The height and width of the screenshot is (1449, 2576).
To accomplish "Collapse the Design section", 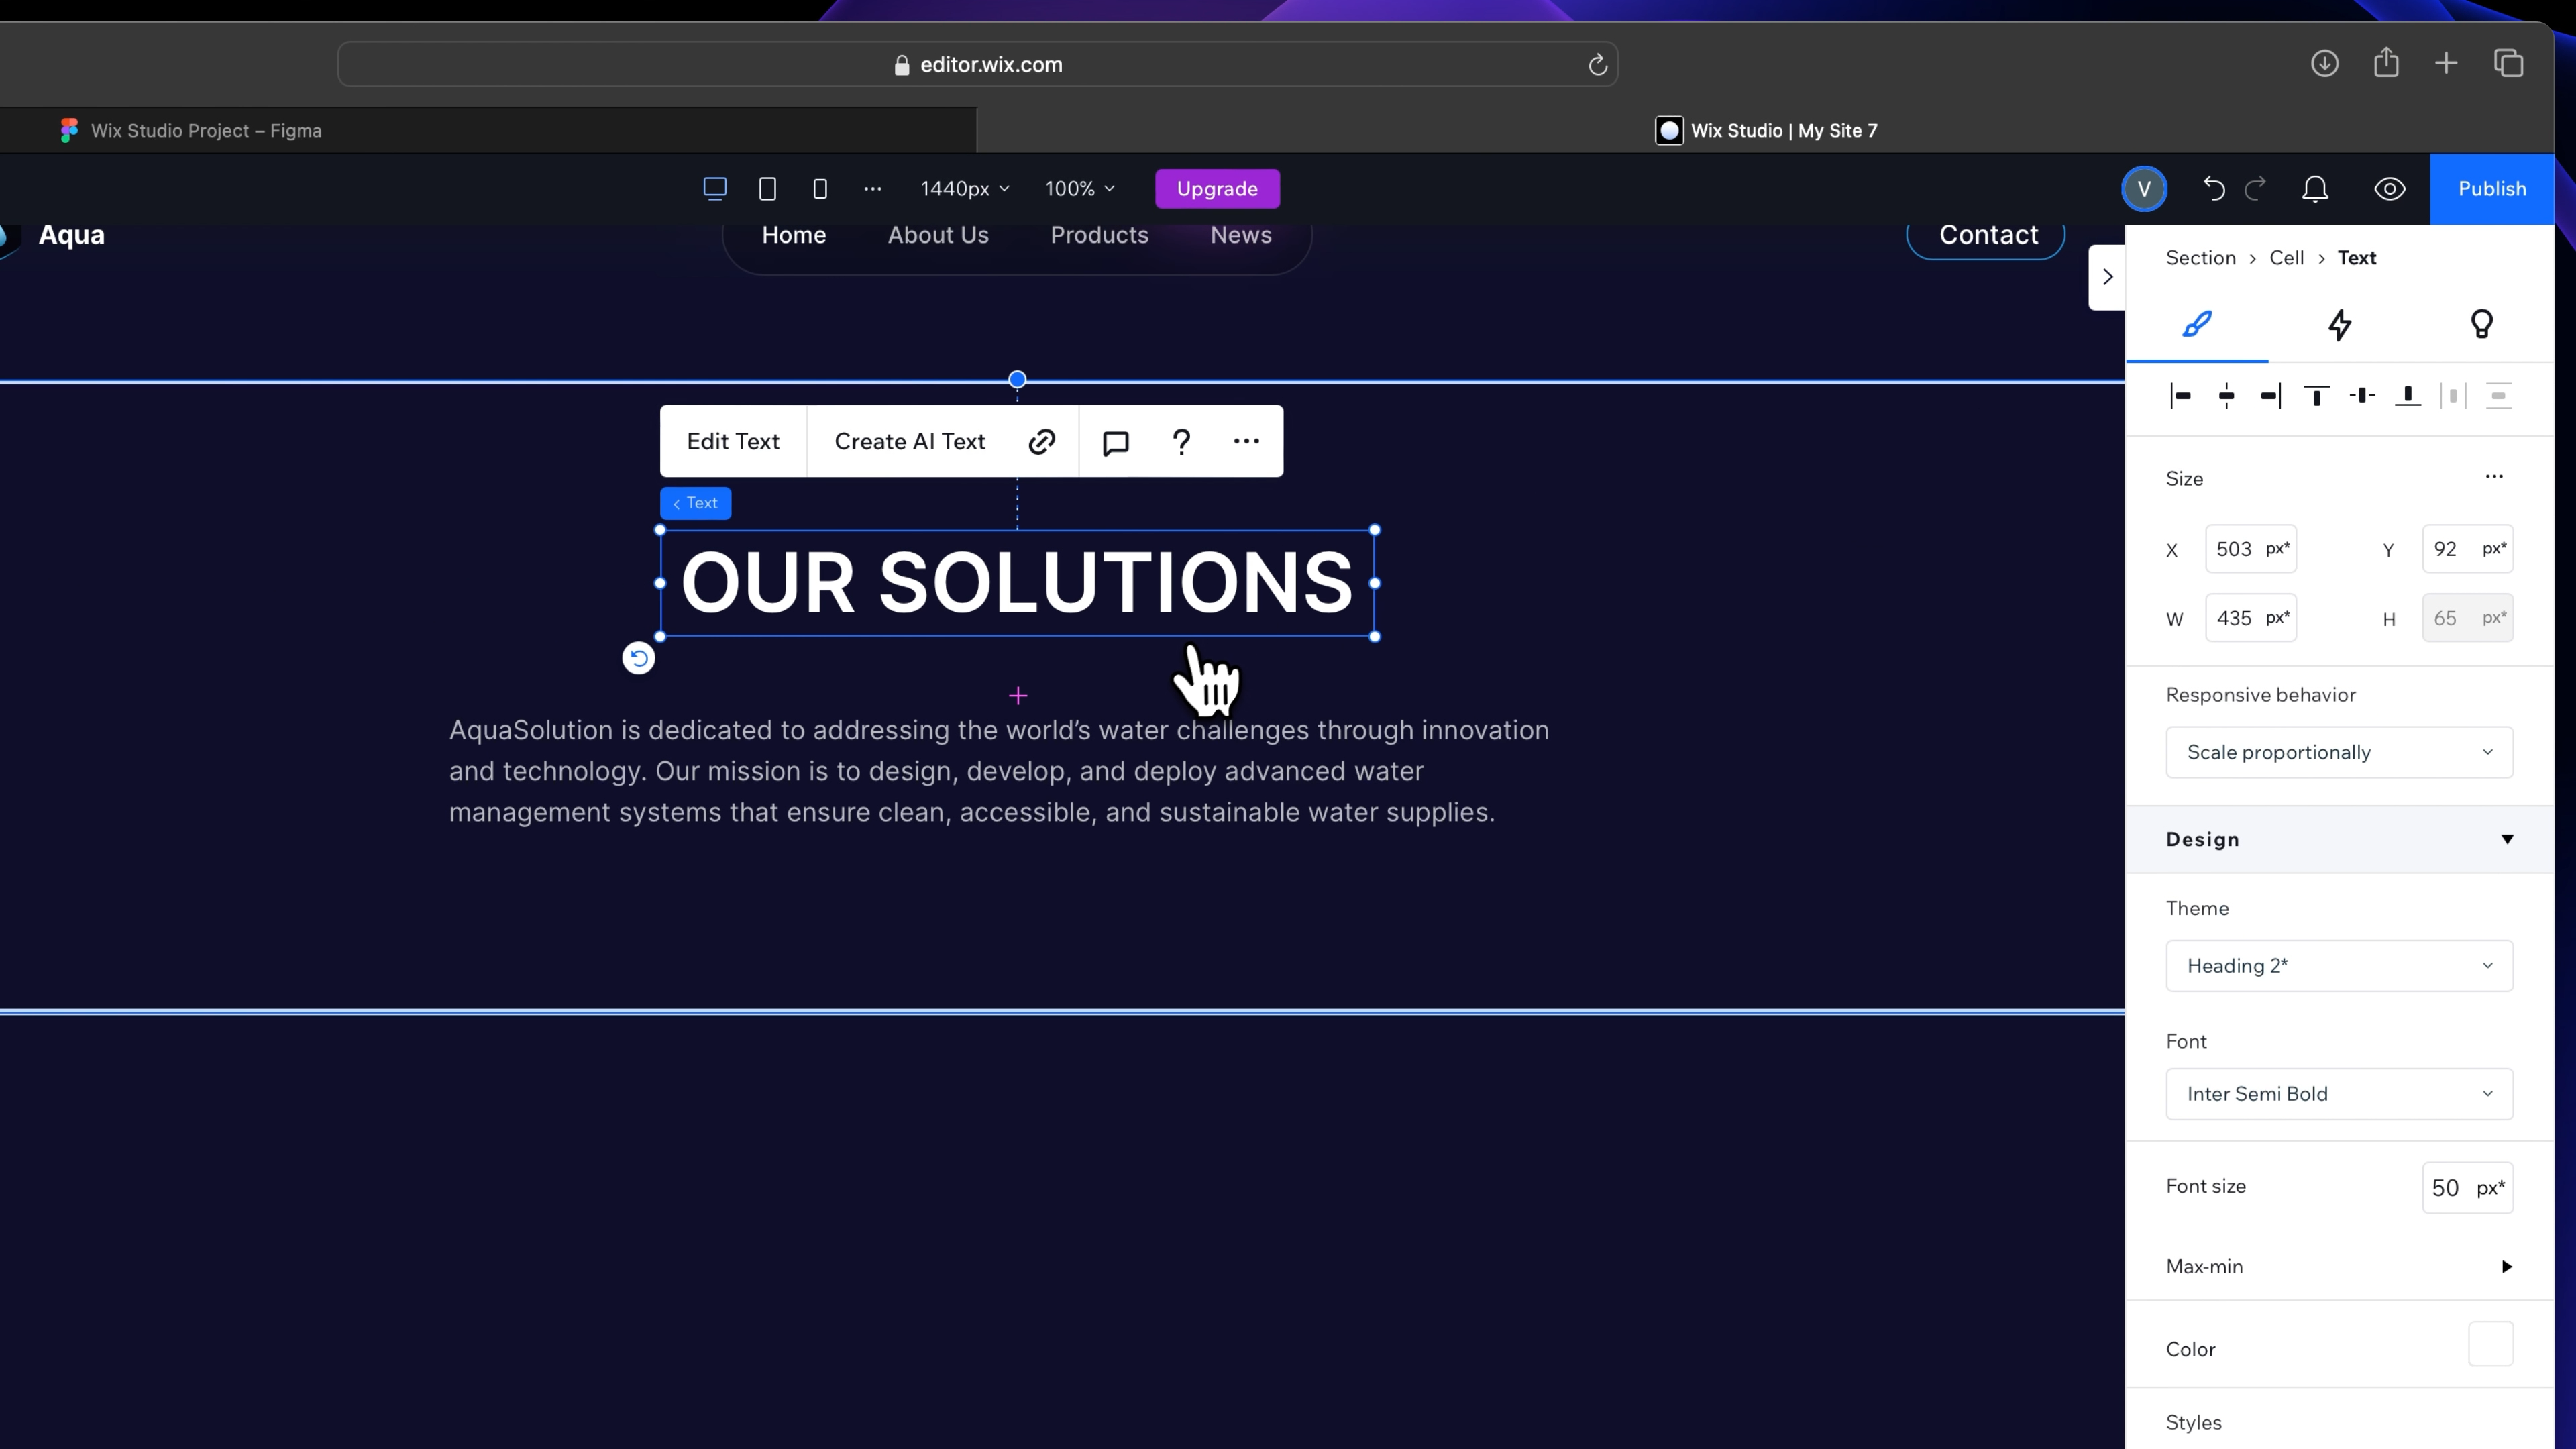I will coord(2507,839).
